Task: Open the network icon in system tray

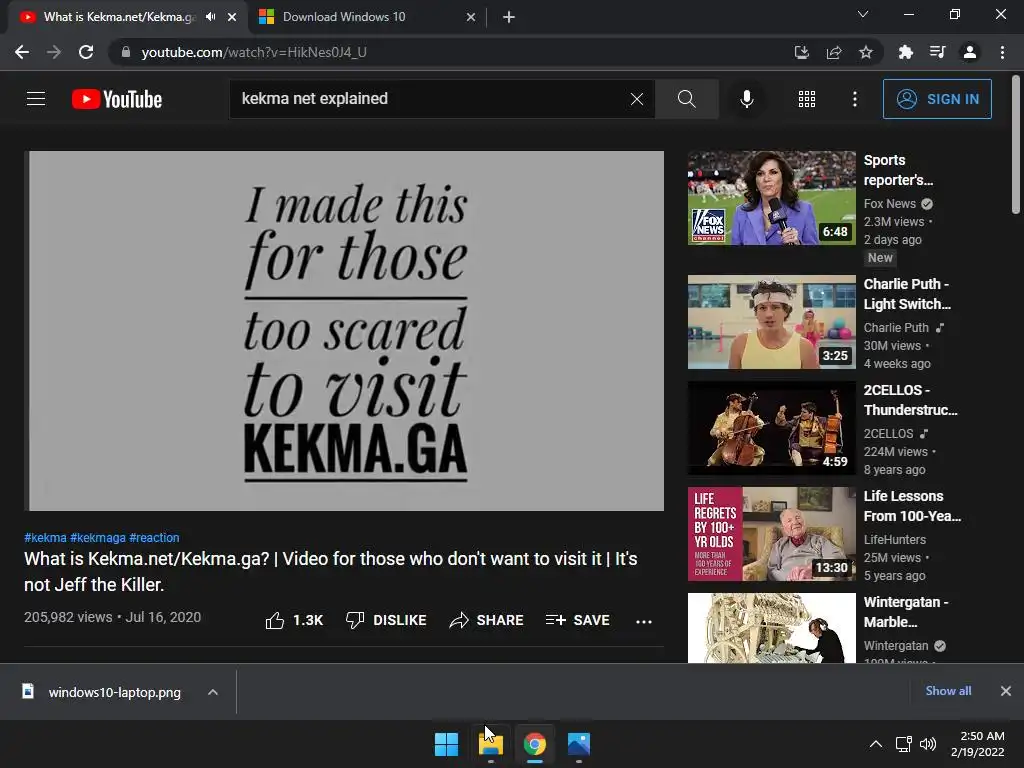Action: (x=903, y=744)
